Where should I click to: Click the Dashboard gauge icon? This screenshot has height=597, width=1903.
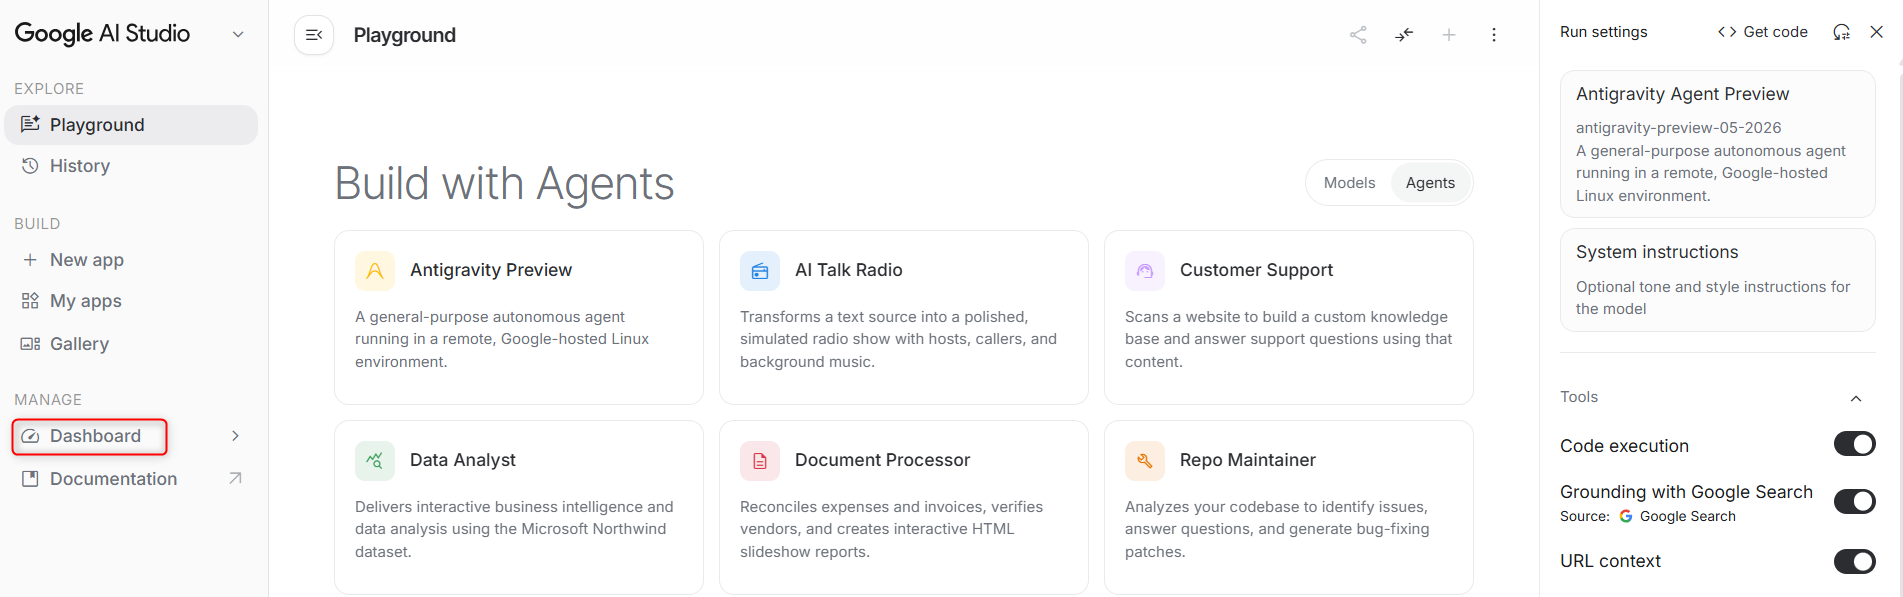(30, 436)
